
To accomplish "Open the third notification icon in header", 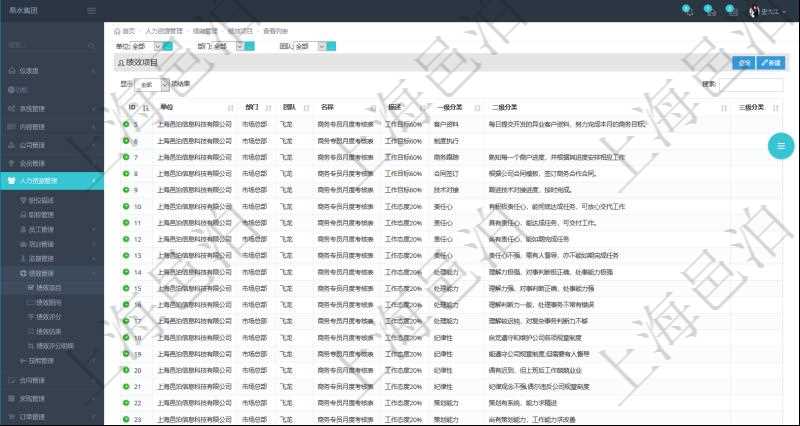I will (x=731, y=11).
